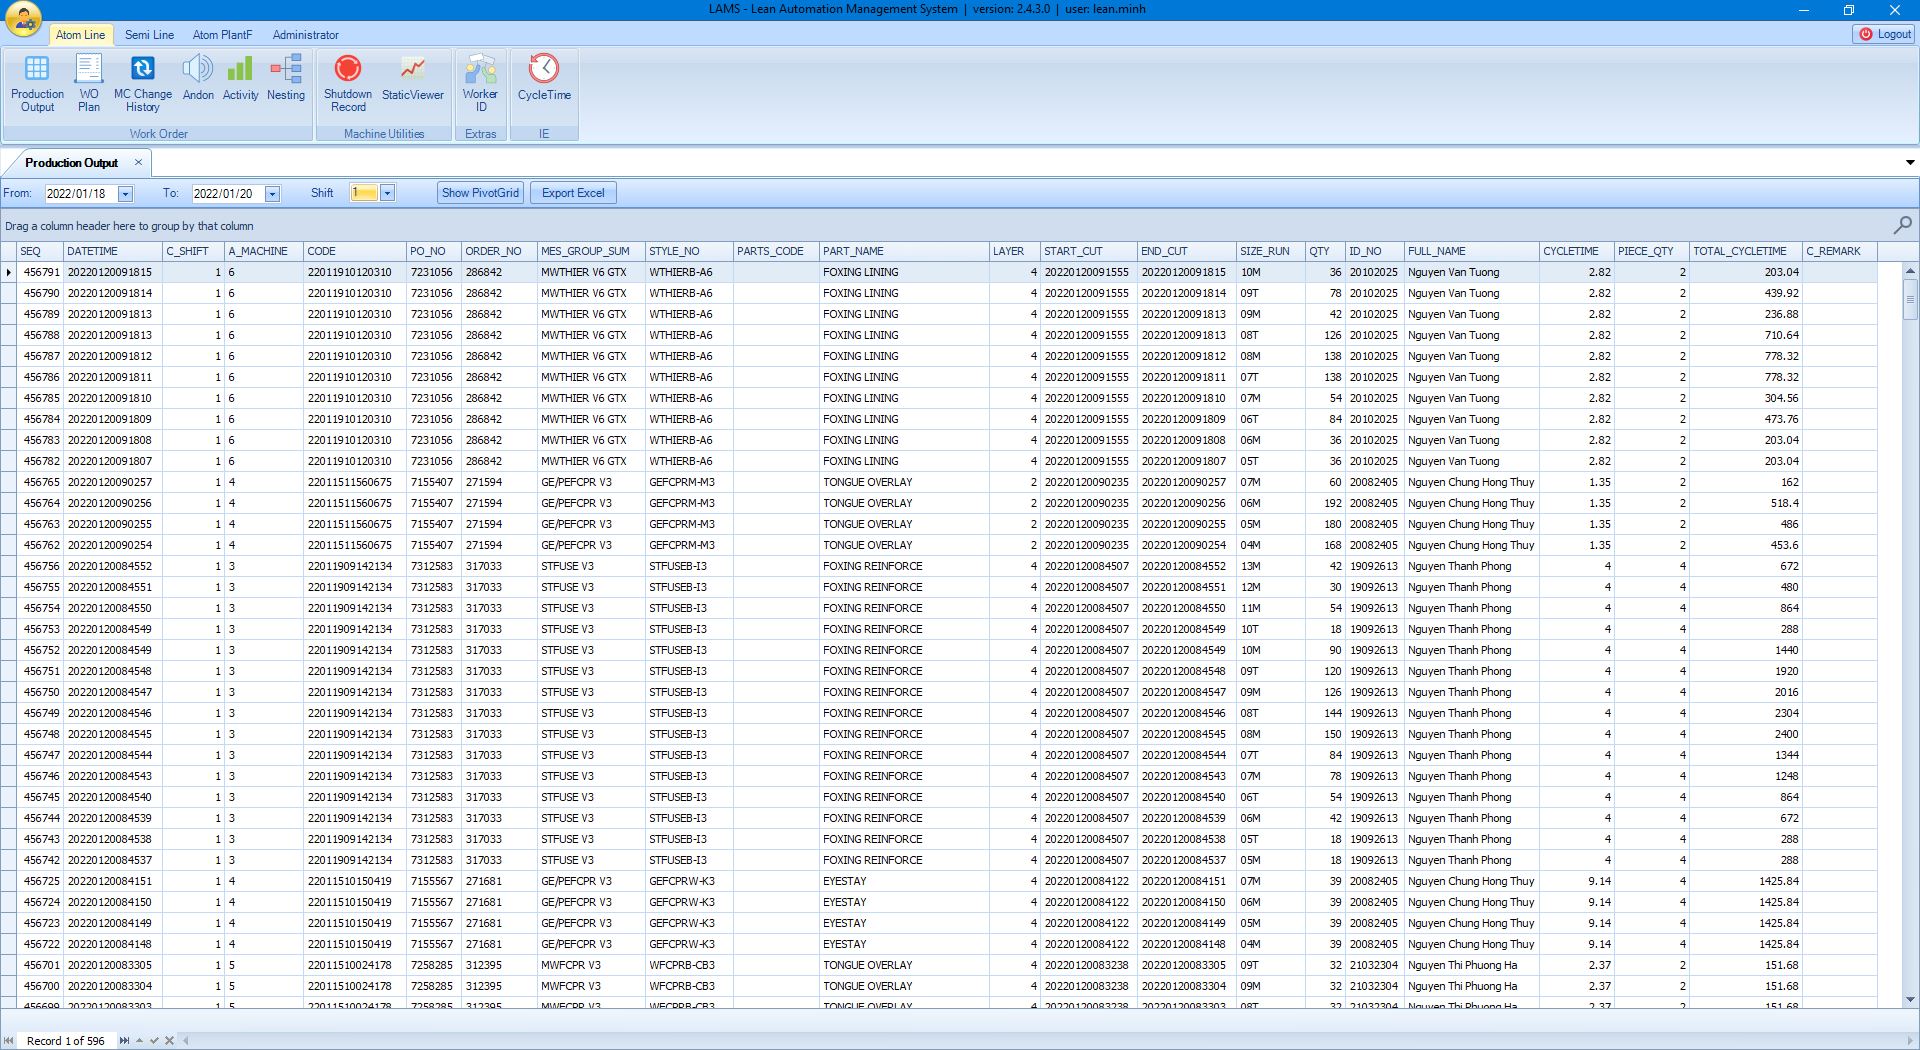Expand the To date dropdown
Screen dimensions: 1920x1050
[x=272, y=194]
